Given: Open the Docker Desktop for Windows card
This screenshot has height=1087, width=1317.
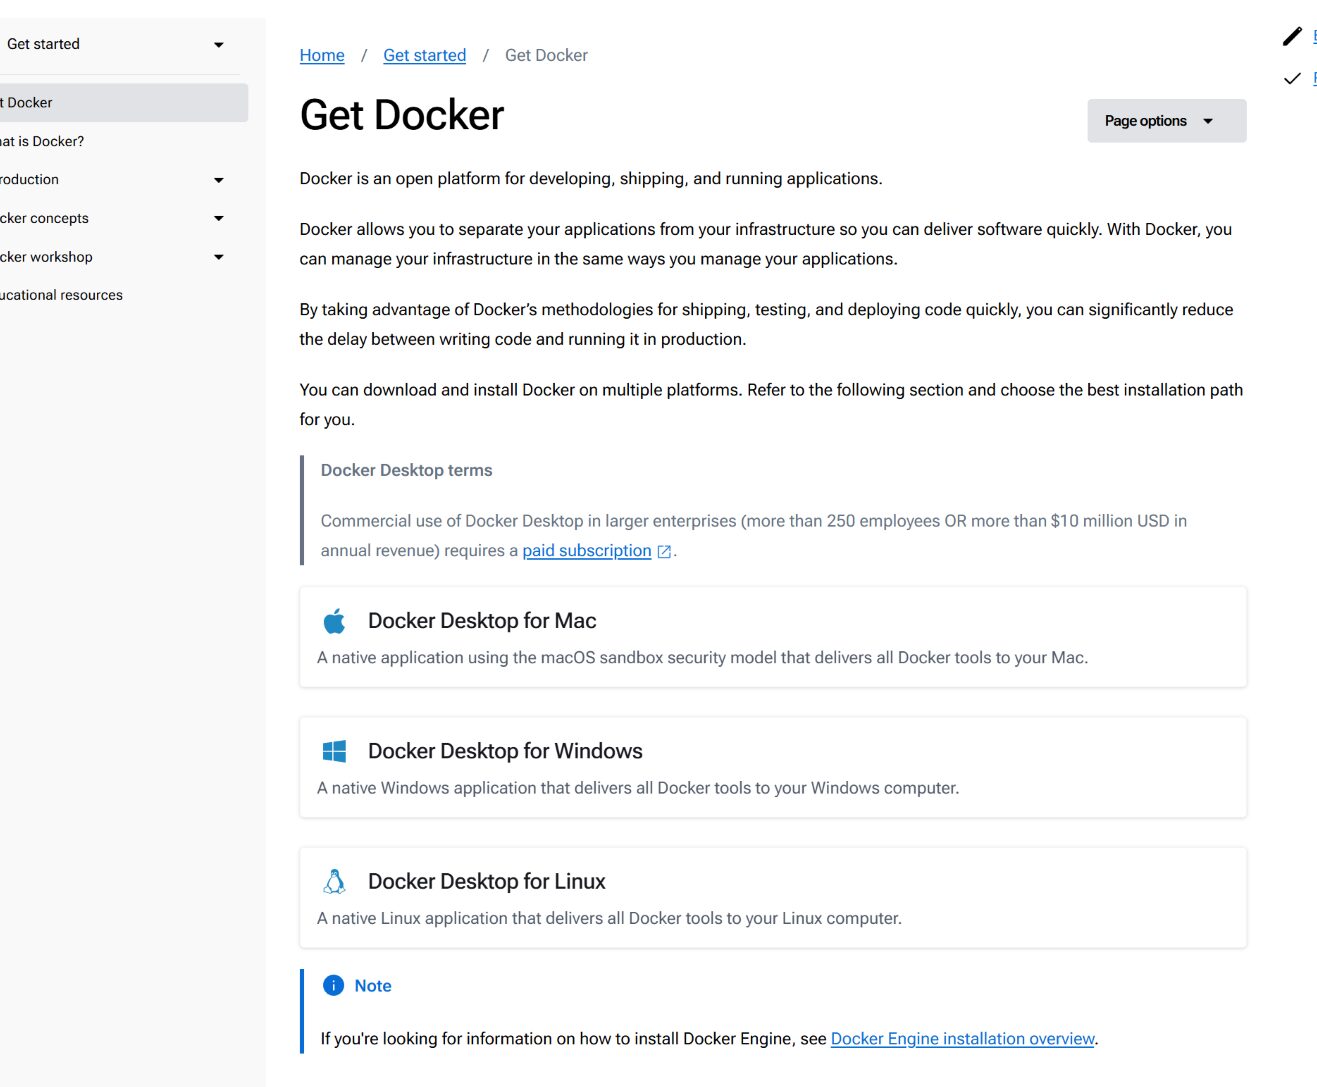Looking at the screenshot, I should [x=772, y=767].
